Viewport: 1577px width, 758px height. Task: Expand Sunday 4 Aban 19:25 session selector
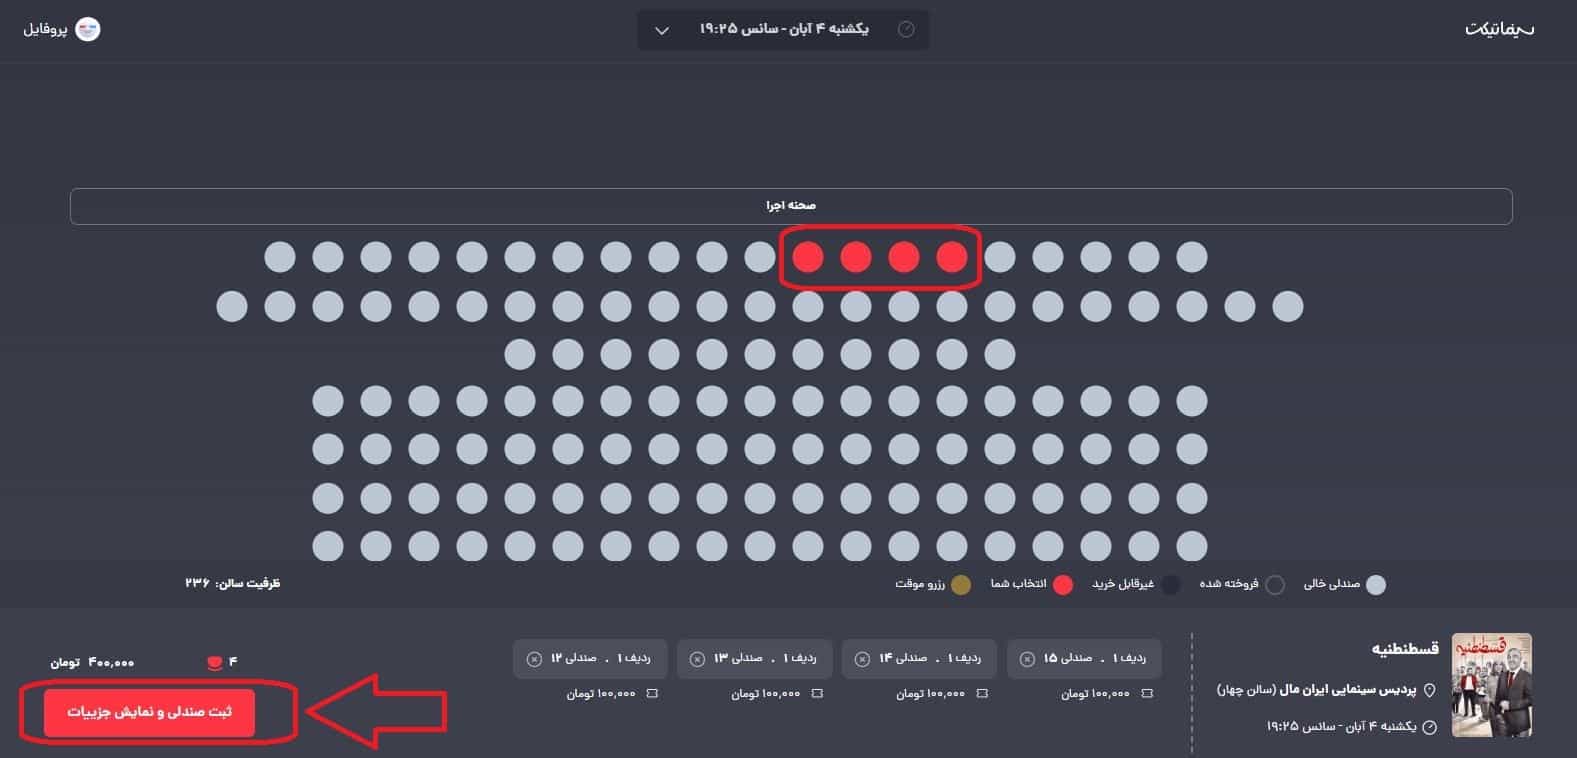click(x=783, y=30)
